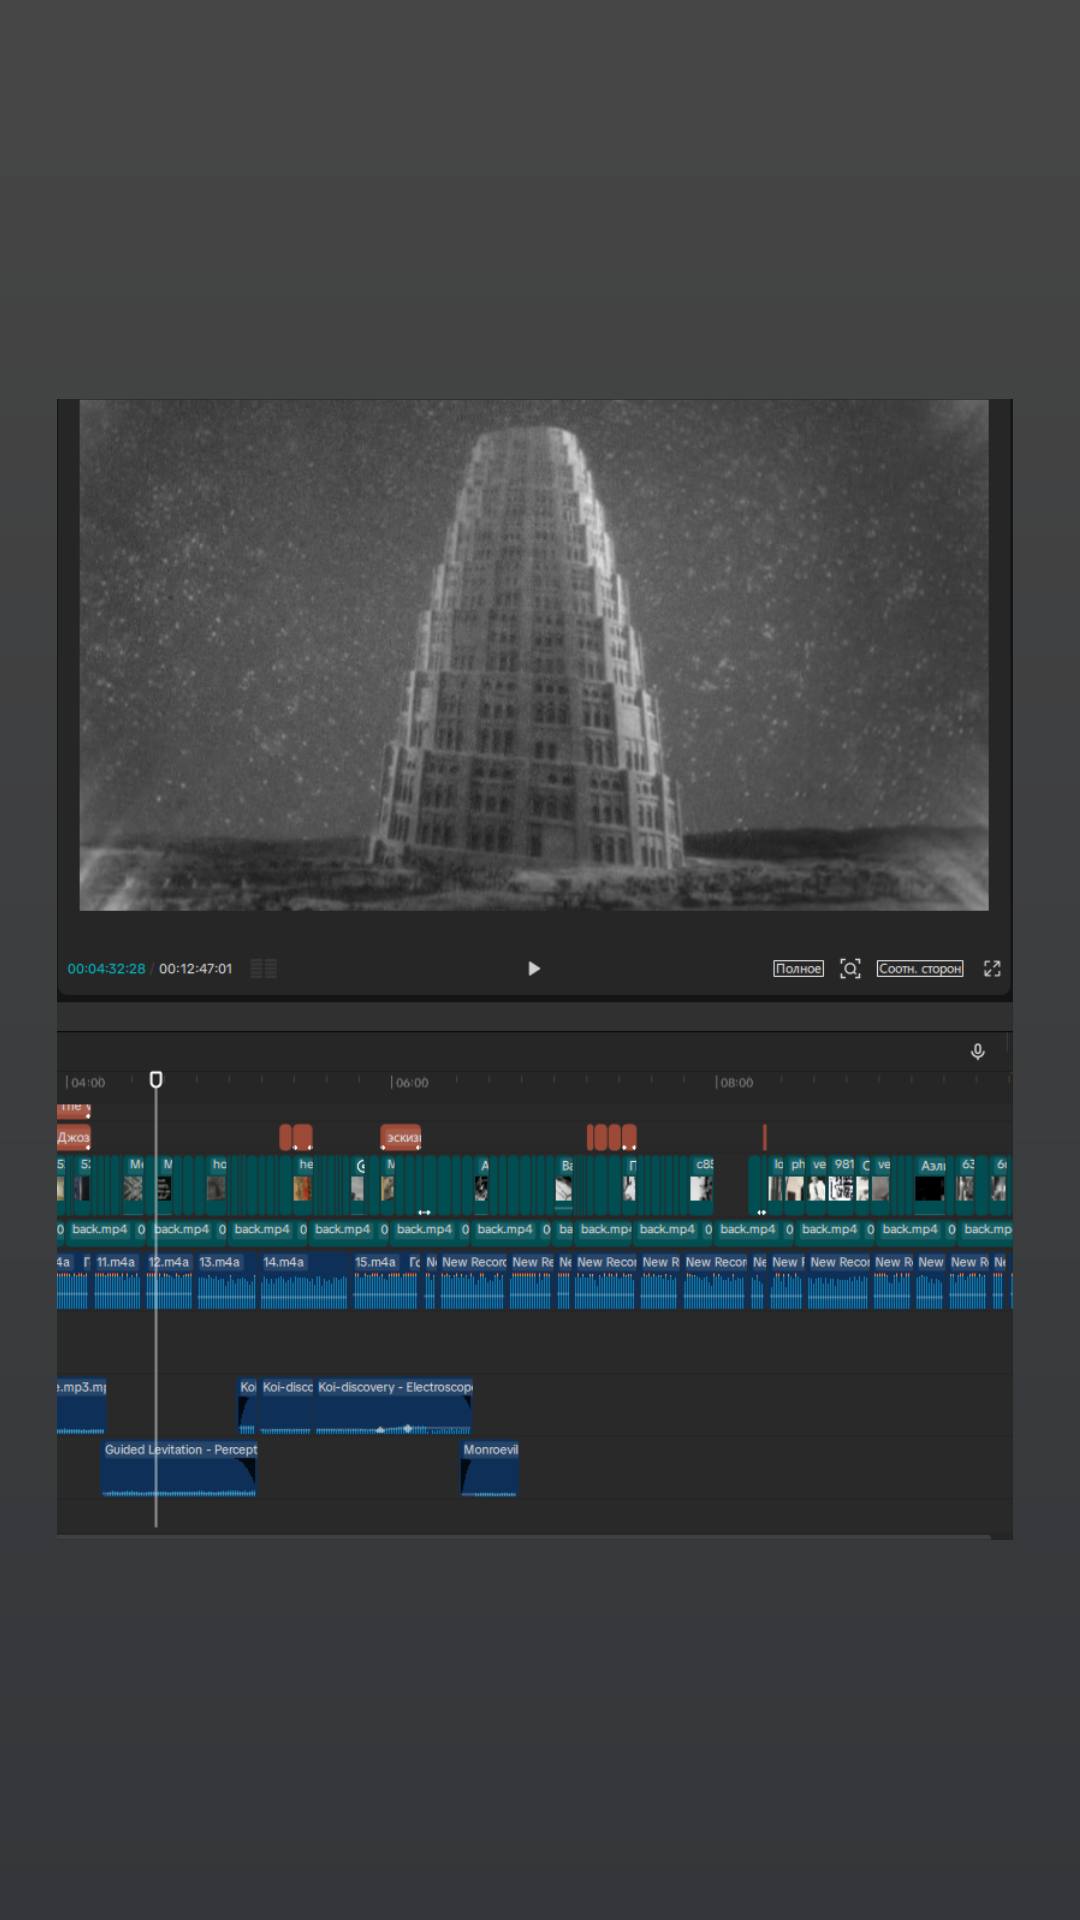Viewport: 1080px width, 1920px height.
Task: Select the thin red marker clip near 08:00
Action: pos(765,1137)
